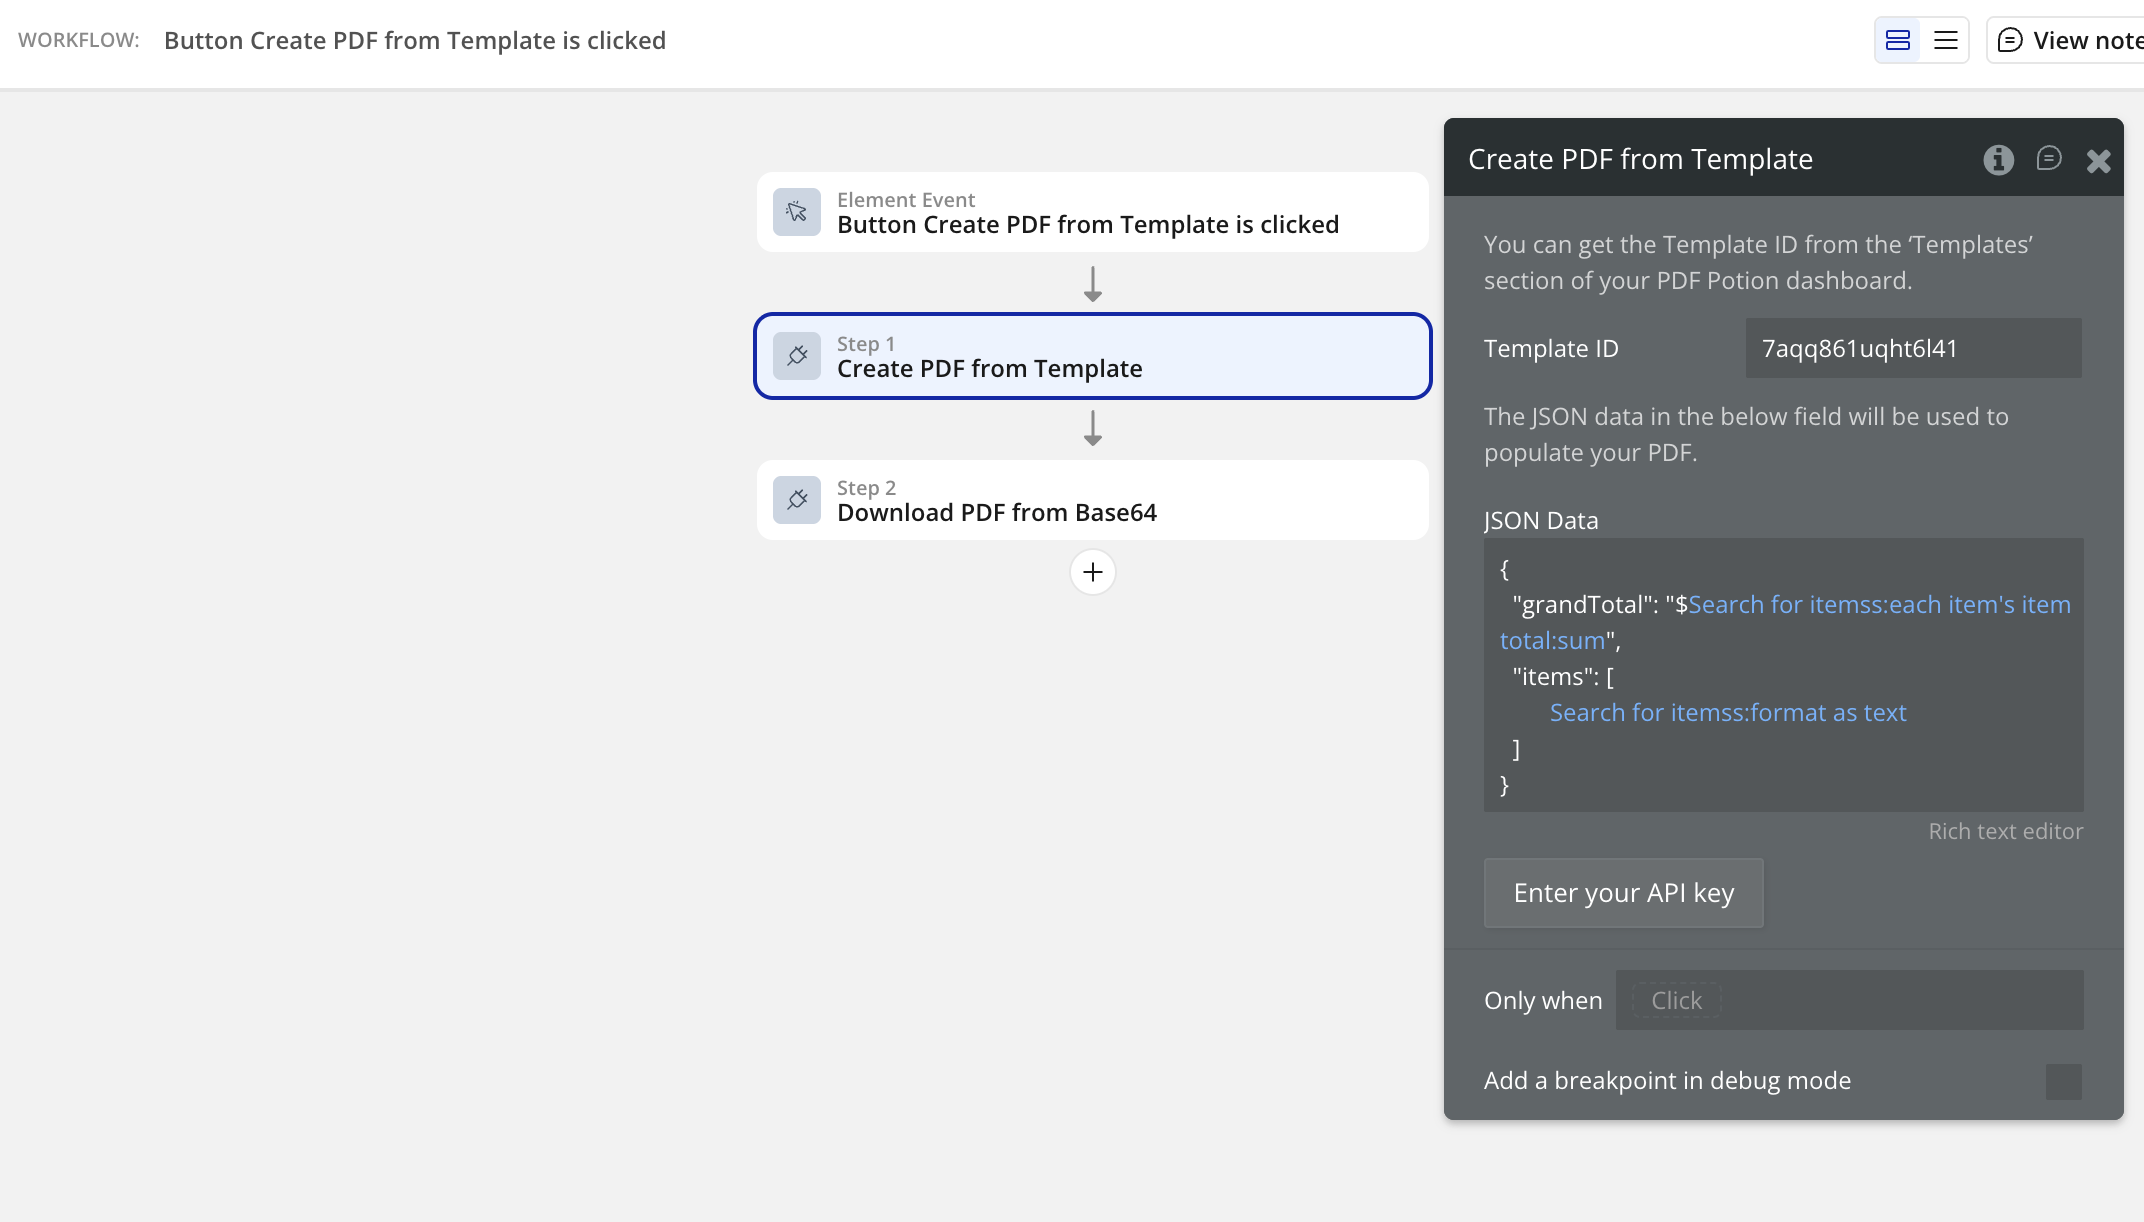The image size is (2144, 1222).
Task: Click the cursor icon on Element Event
Action: pyautogui.click(x=797, y=212)
